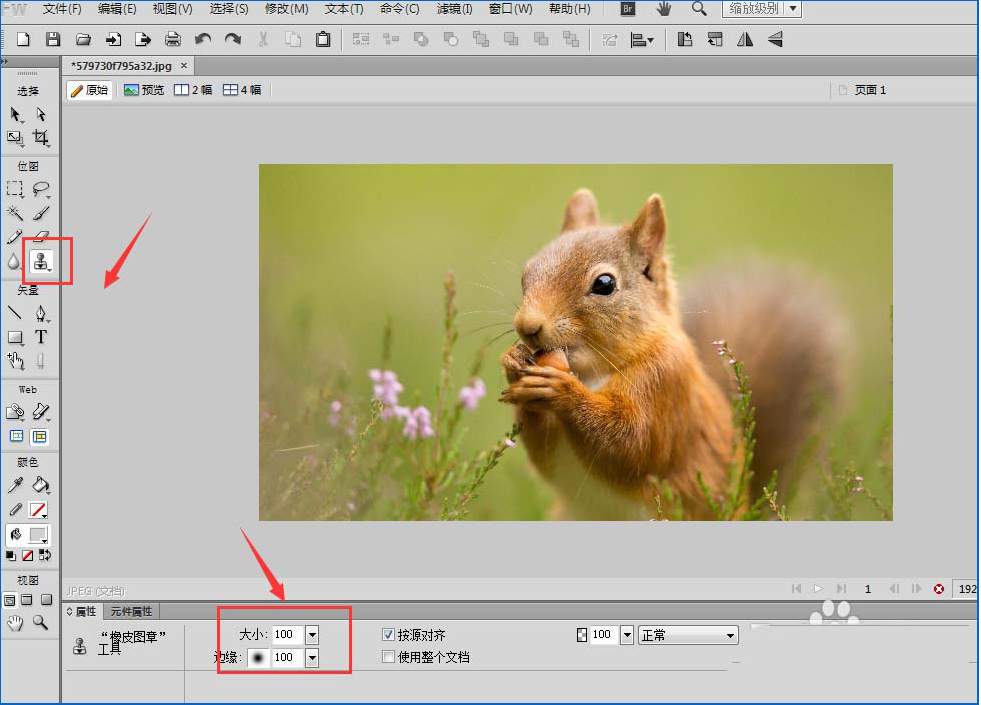Click the fill color swatch in toolbox
This screenshot has height=705, width=981.
coord(38,535)
